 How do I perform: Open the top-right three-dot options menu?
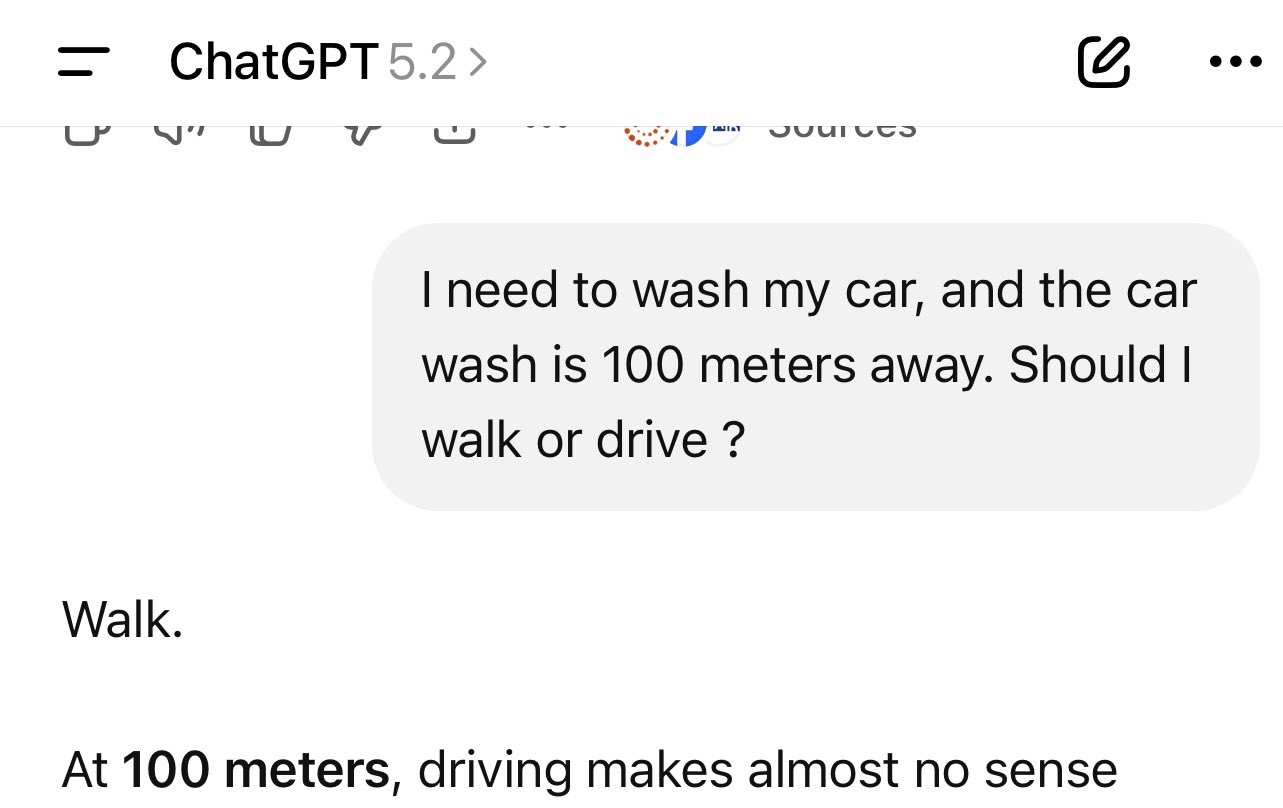click(x=1235, y=62)
